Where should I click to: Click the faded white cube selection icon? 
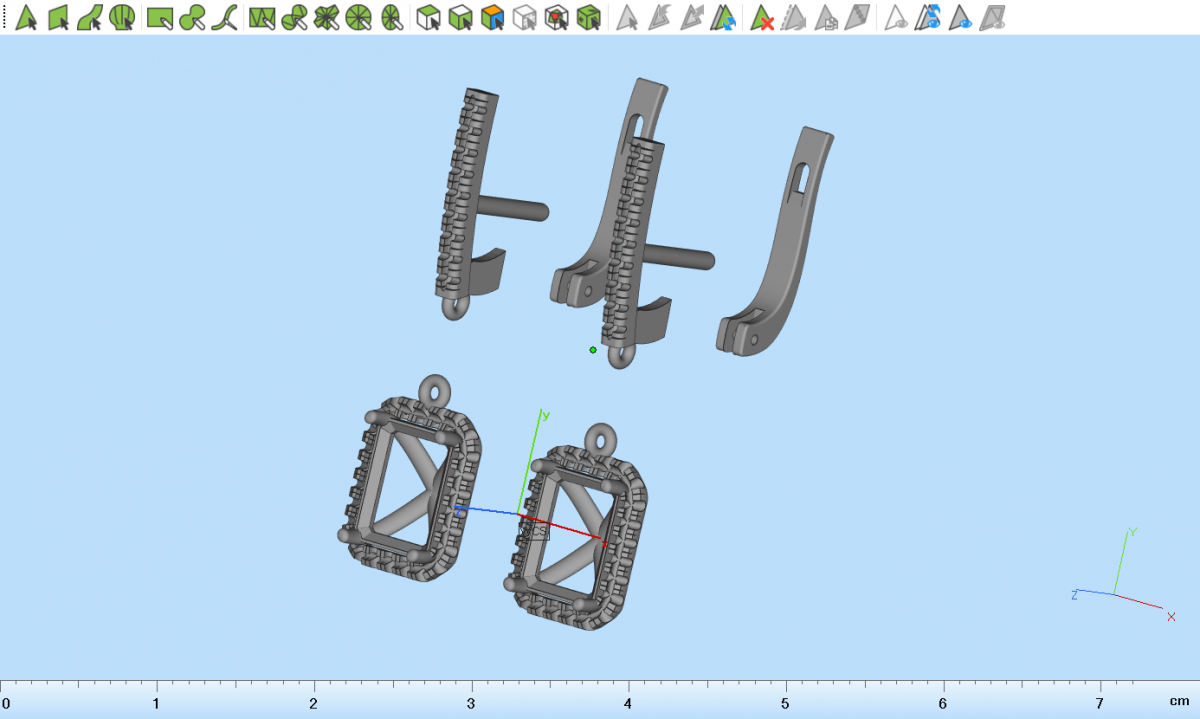pyautogui.click(x=525, y=17)
